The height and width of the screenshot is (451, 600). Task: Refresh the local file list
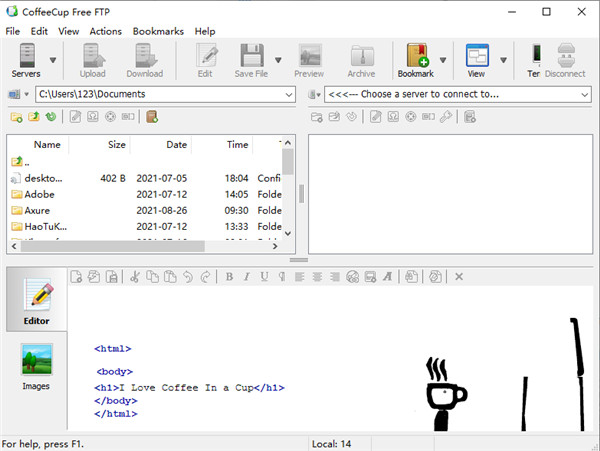click(x=51, y=116)
